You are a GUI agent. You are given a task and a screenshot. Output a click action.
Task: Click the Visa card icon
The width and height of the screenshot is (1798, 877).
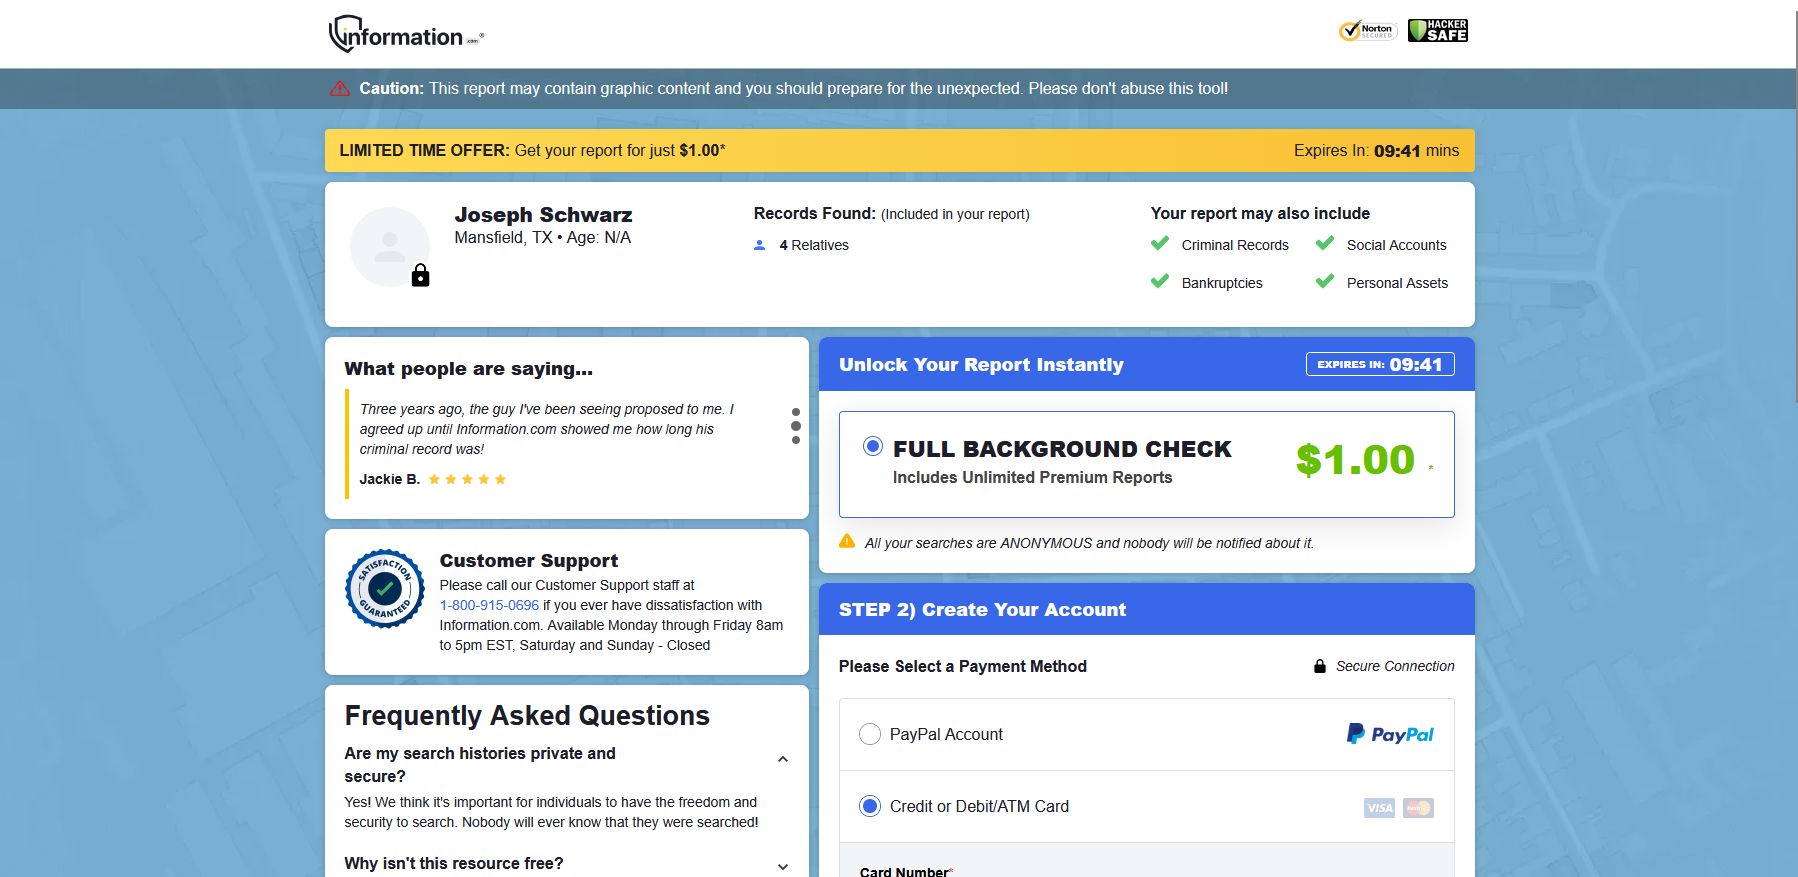[x=1379, y=808]
